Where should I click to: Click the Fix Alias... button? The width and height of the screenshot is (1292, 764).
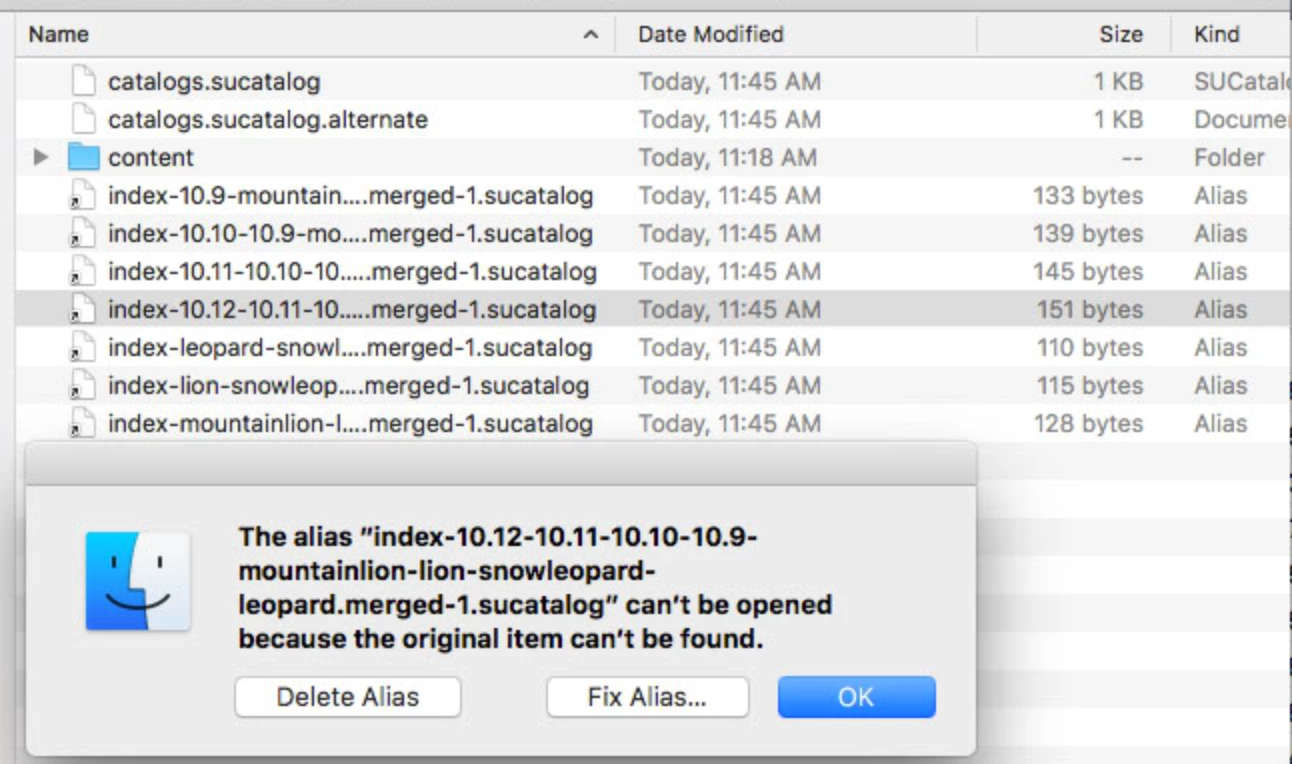coord(647,697)
